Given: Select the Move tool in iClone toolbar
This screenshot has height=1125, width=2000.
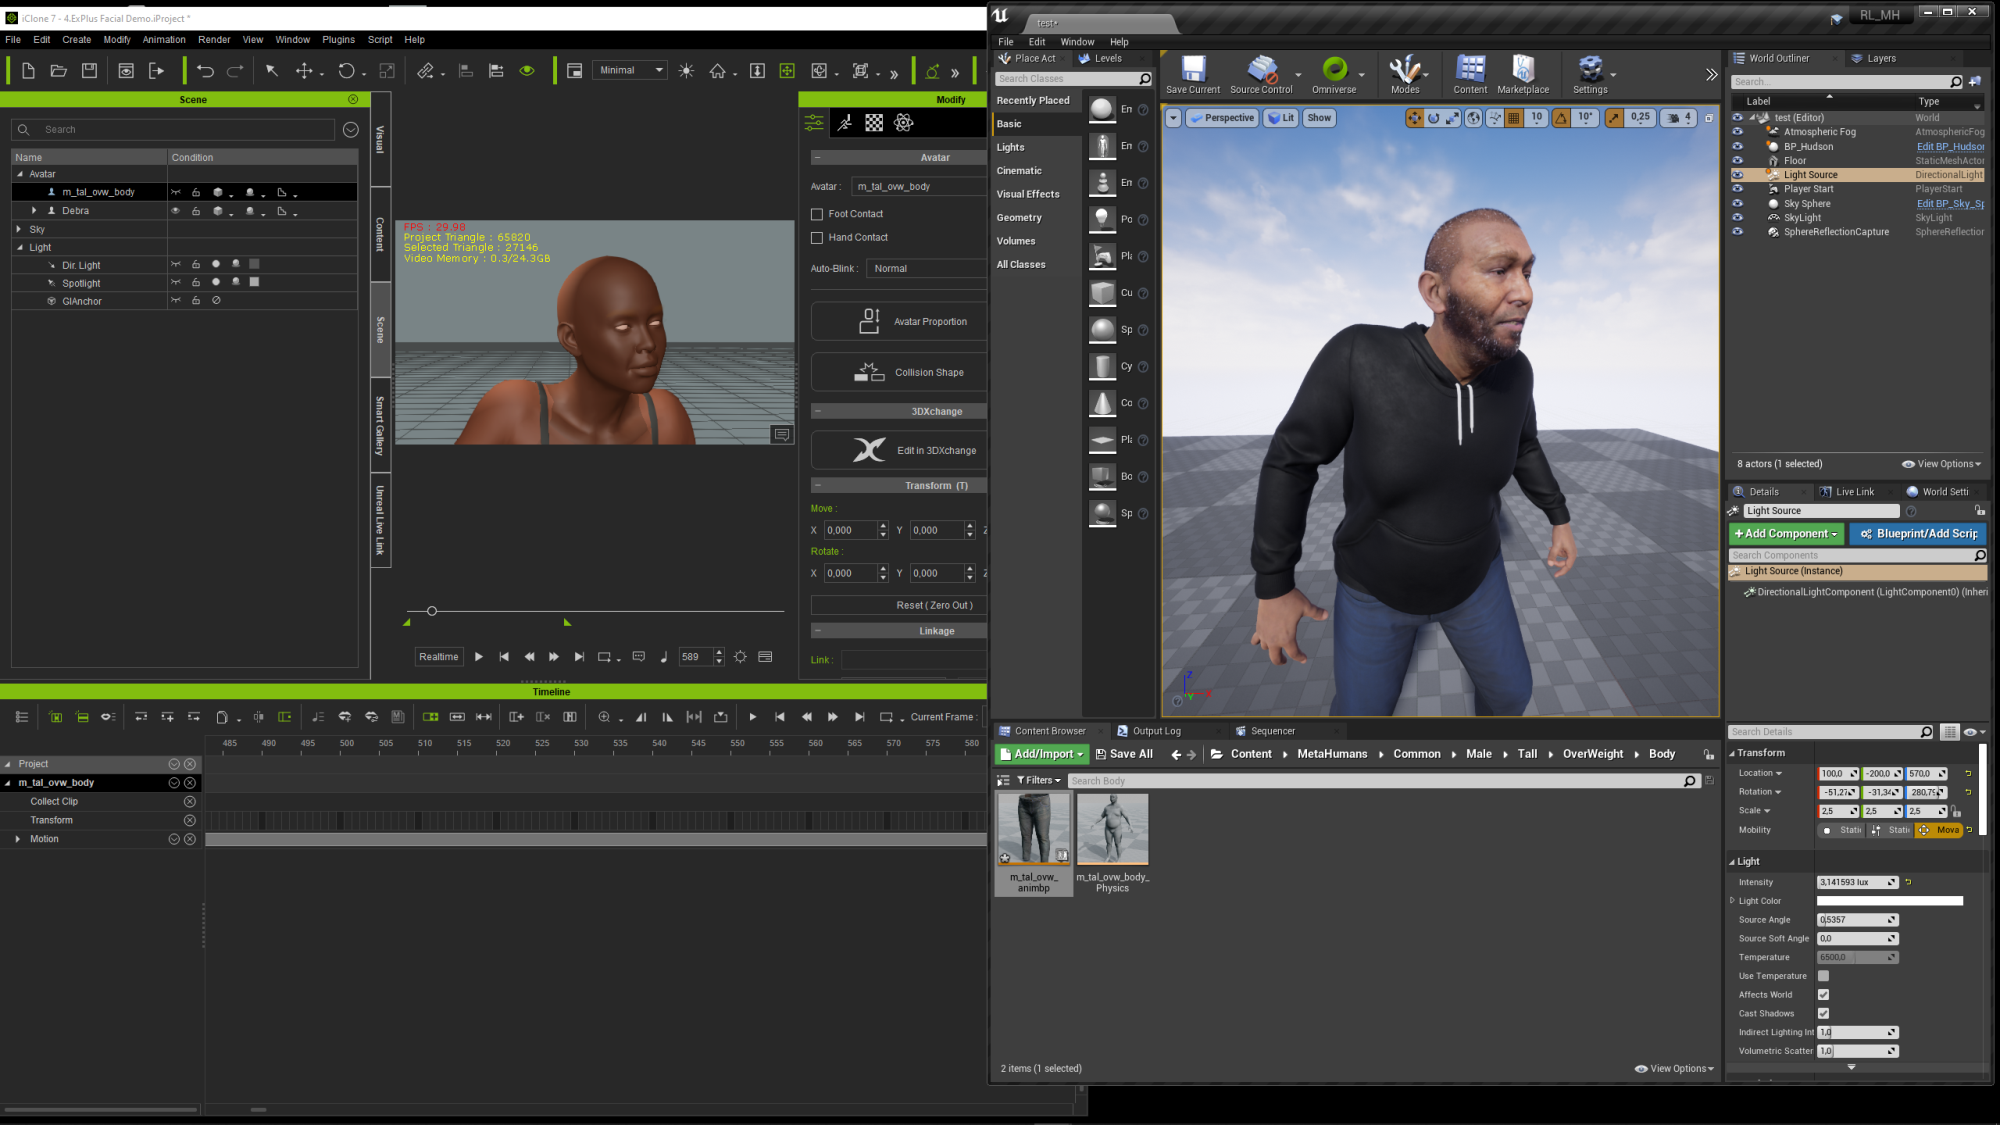Looking at the screenshot, I should coord(304,71).
